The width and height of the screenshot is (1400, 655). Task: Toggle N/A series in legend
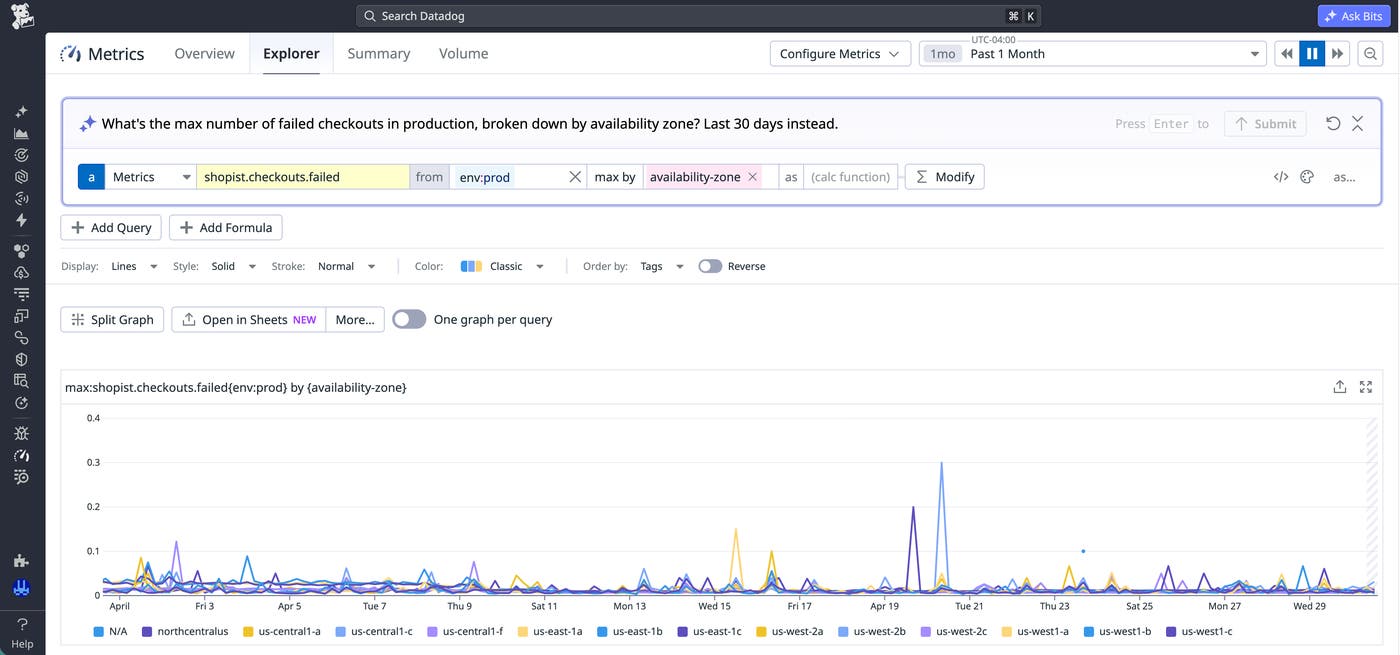[x=110, y=632]
